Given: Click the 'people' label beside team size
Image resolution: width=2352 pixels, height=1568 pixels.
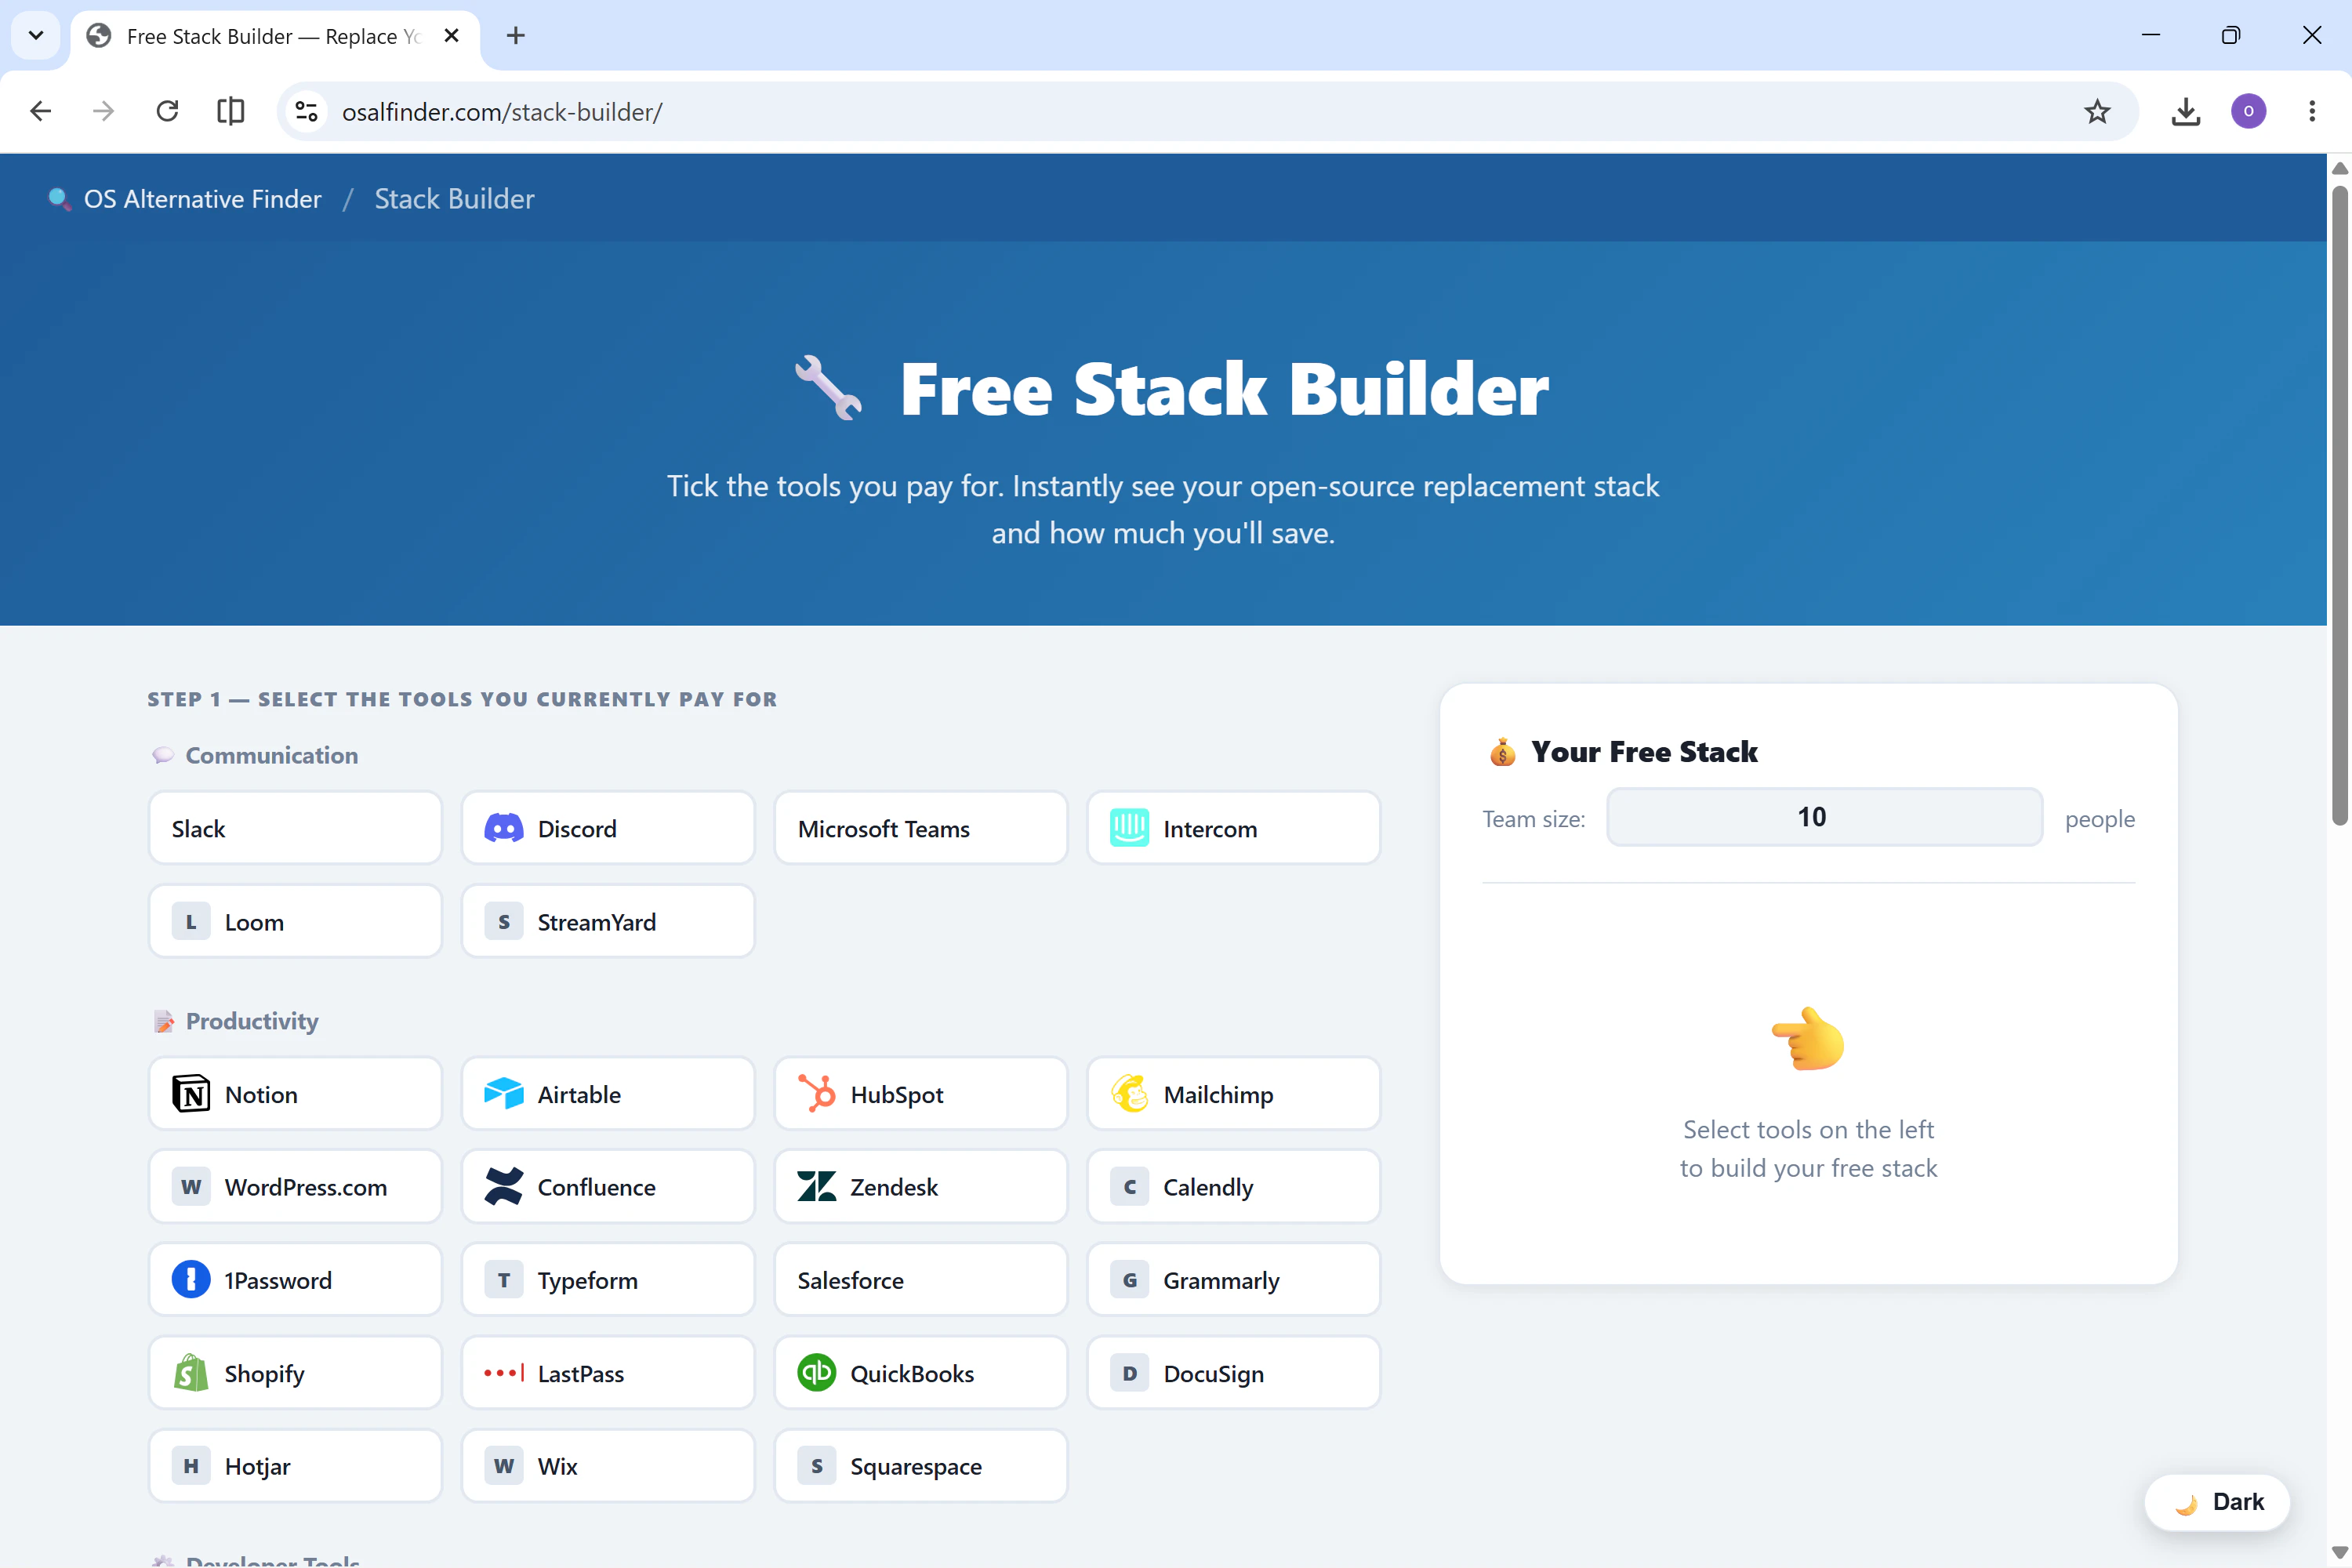Looking at the screenshot, I should (2100, 819).
